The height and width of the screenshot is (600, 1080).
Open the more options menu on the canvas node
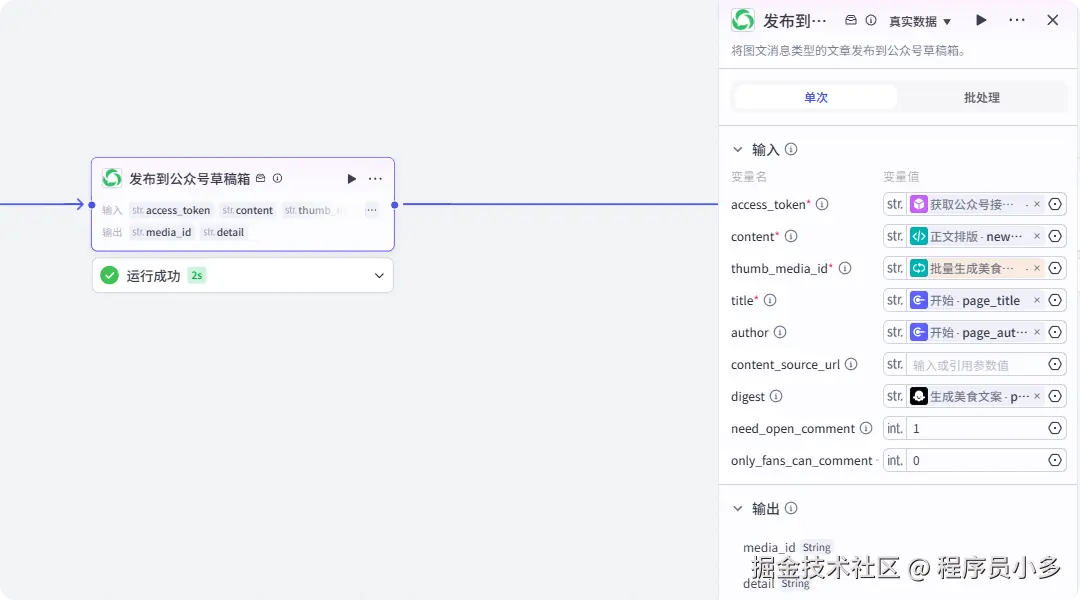pos(375,178)
